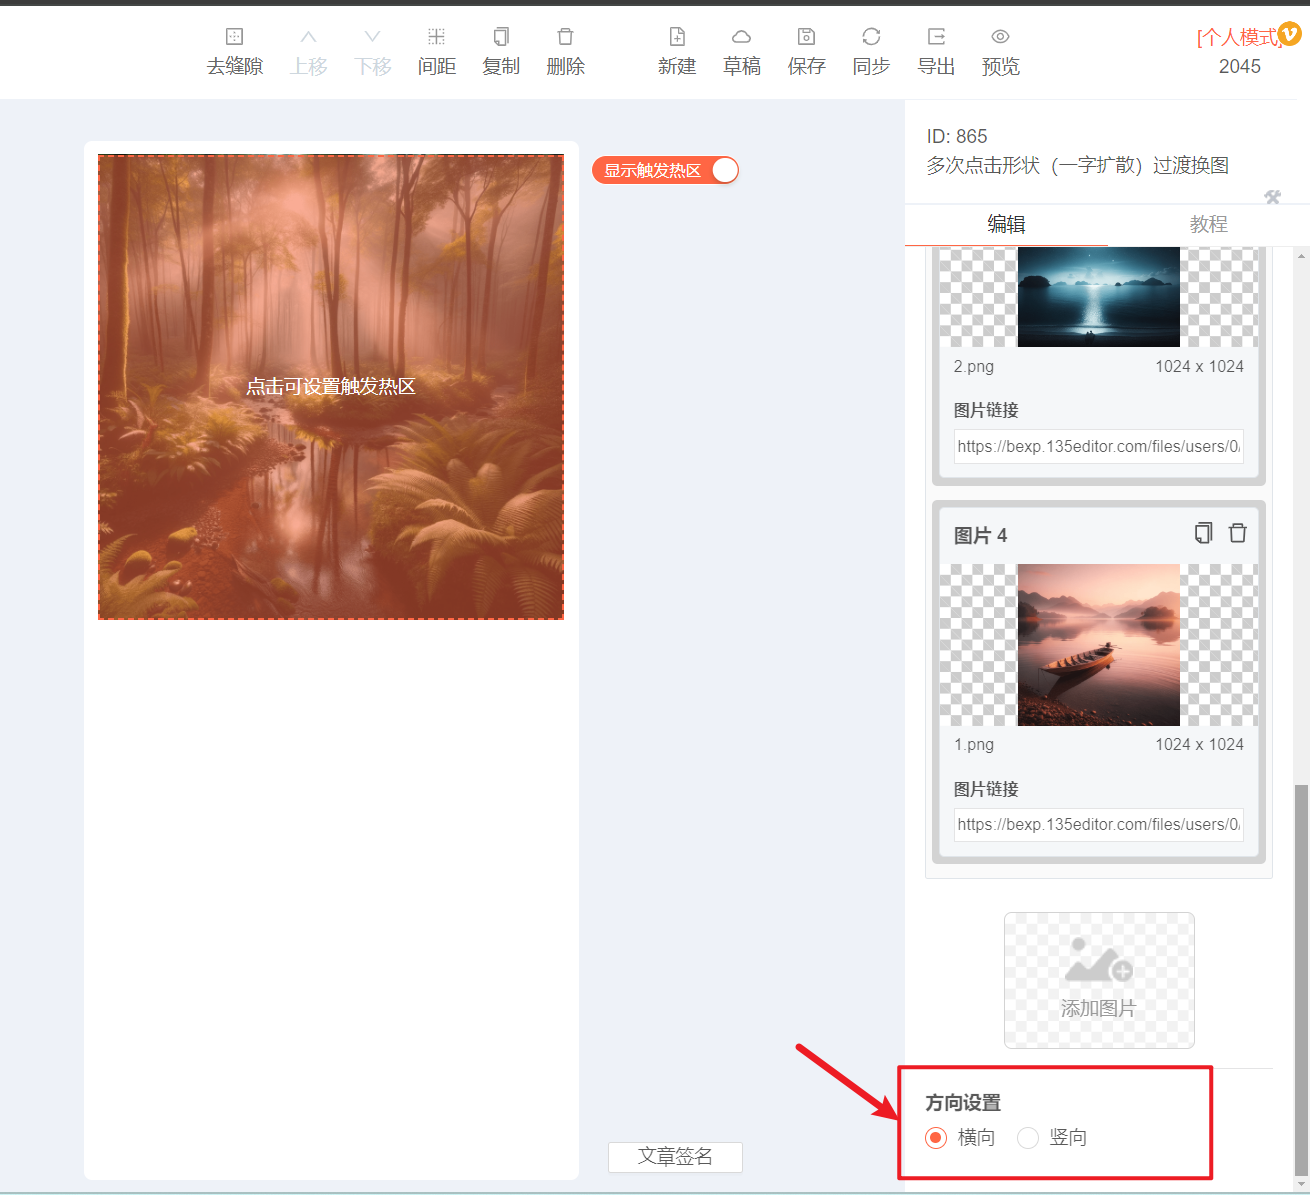Viewport: 1310px width, 1195px height.
Task: Click the 1.png file name
Action: pyautogui.click(x=974, y=745)
